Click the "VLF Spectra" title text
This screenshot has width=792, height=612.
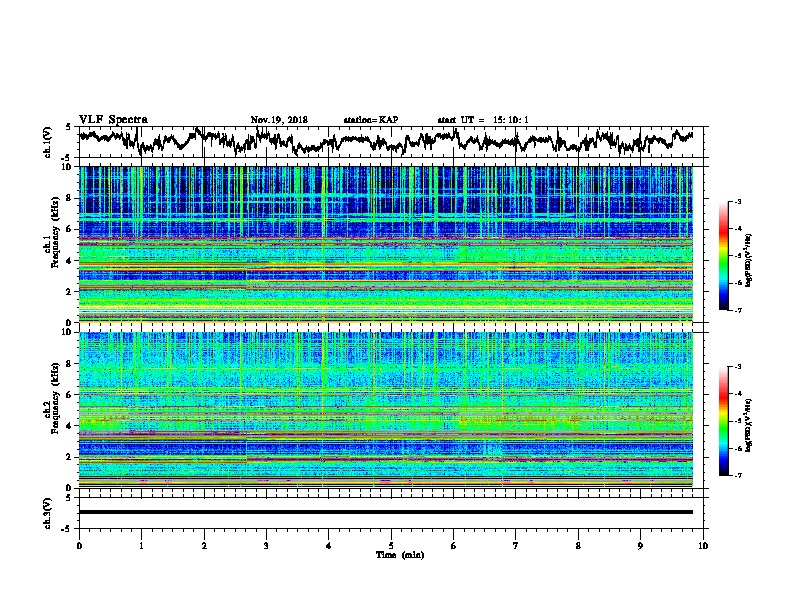coord(113,120)
